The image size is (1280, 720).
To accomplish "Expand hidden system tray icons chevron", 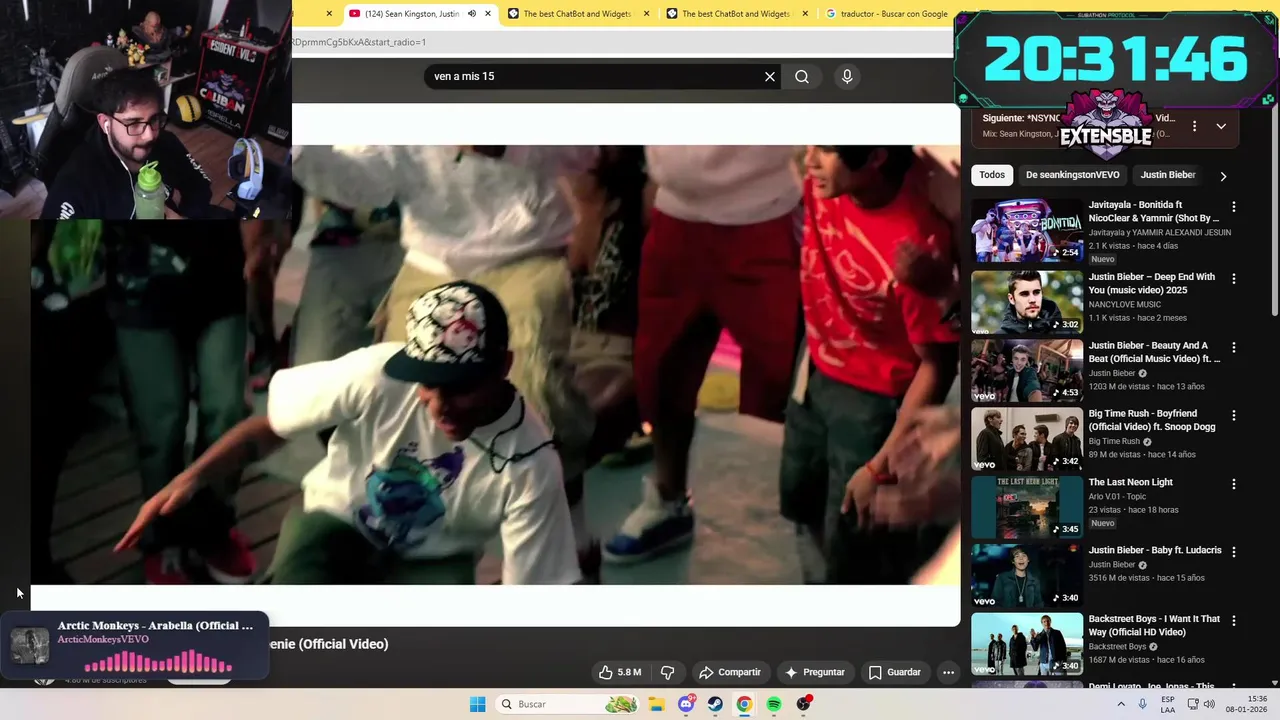I will [x=1121, y=704].
